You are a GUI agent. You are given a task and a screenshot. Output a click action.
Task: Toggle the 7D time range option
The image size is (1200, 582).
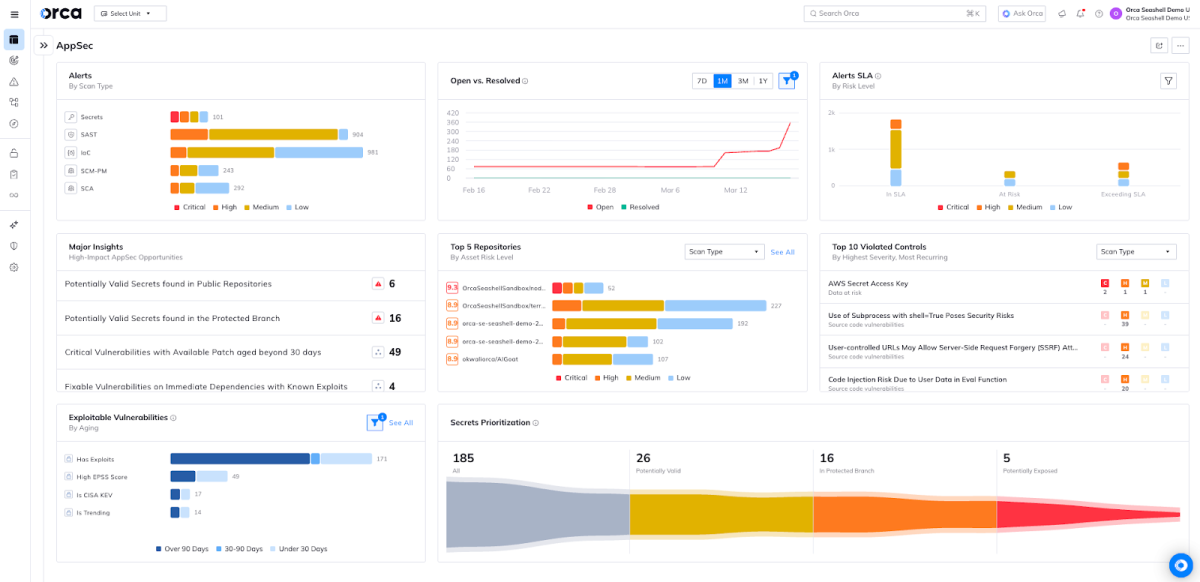point(702,81)
